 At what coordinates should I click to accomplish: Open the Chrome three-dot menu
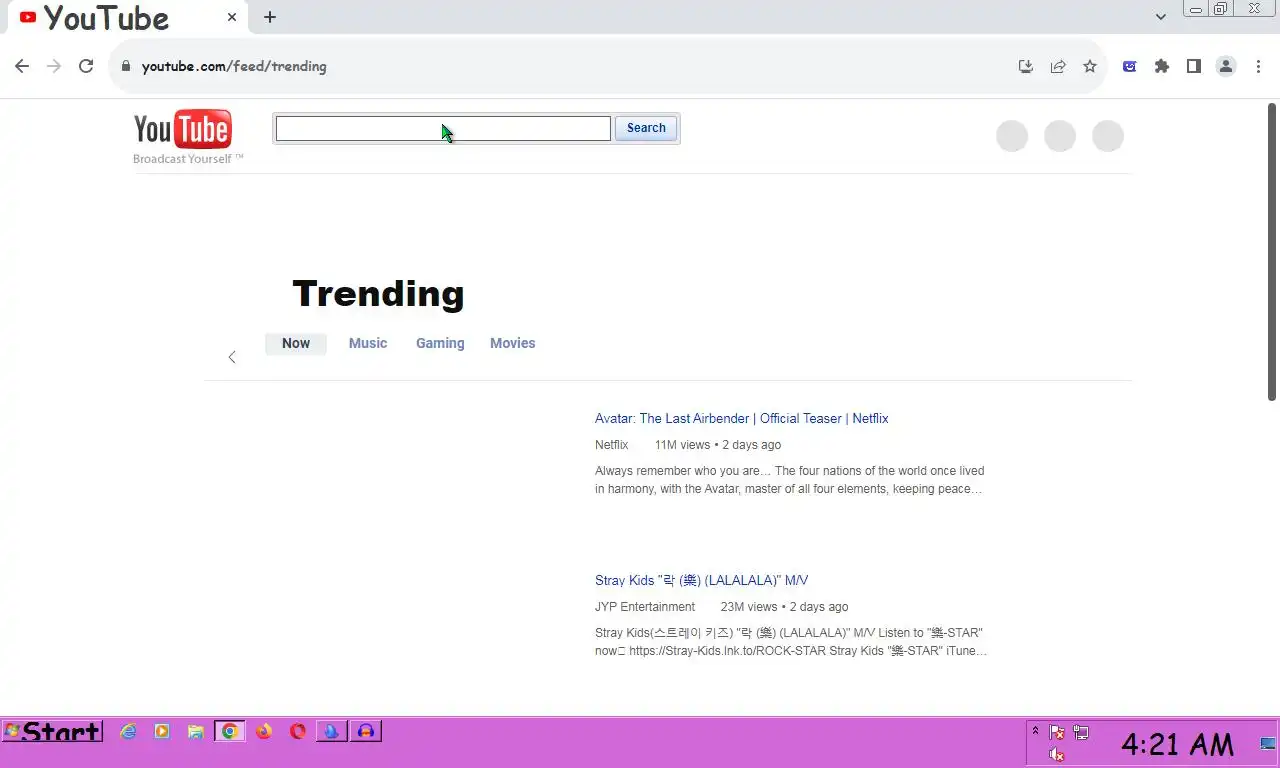[1257, 66]
